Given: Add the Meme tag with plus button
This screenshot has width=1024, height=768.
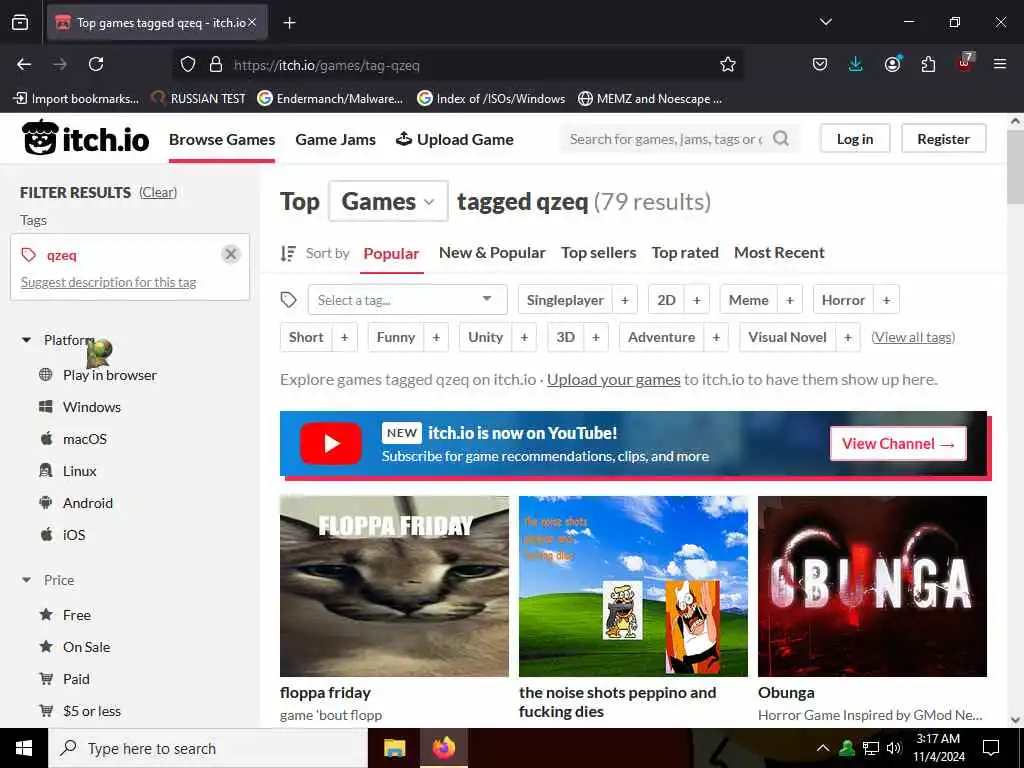Looking at the screenshot, I should 790,300.
